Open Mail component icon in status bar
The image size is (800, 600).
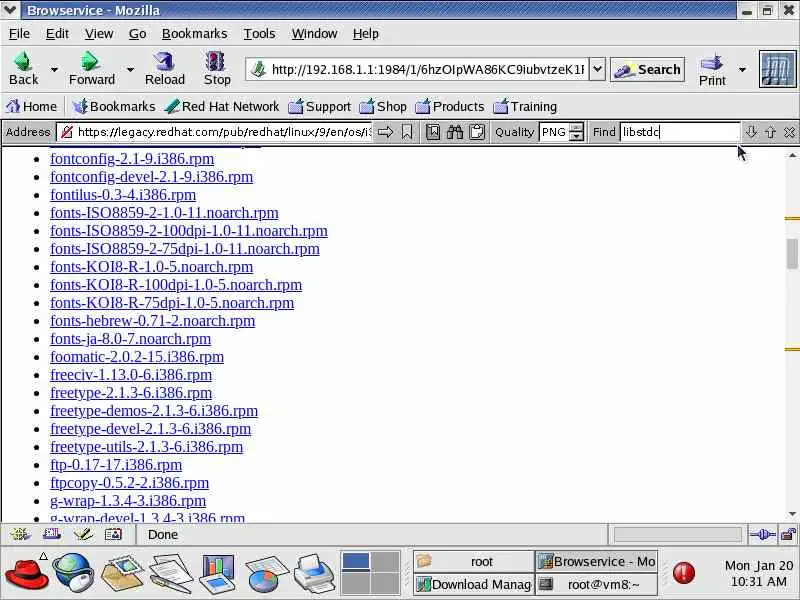pyautogui.click(x=52, y=534)
